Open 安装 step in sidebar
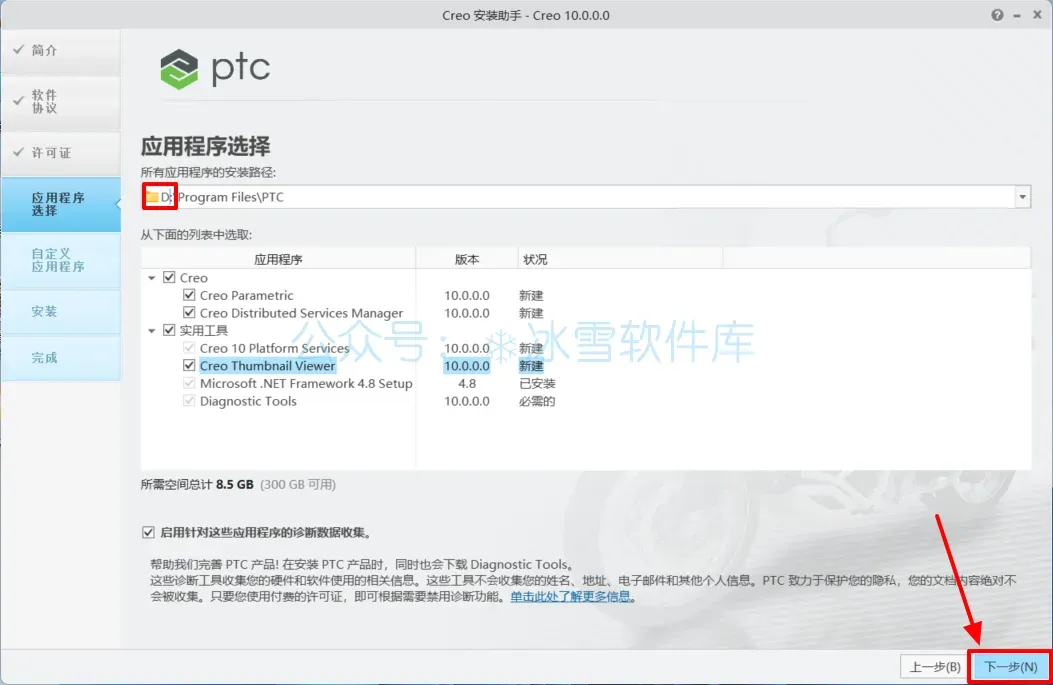This screenshot has width=1053, height=685. click(61, 312)
